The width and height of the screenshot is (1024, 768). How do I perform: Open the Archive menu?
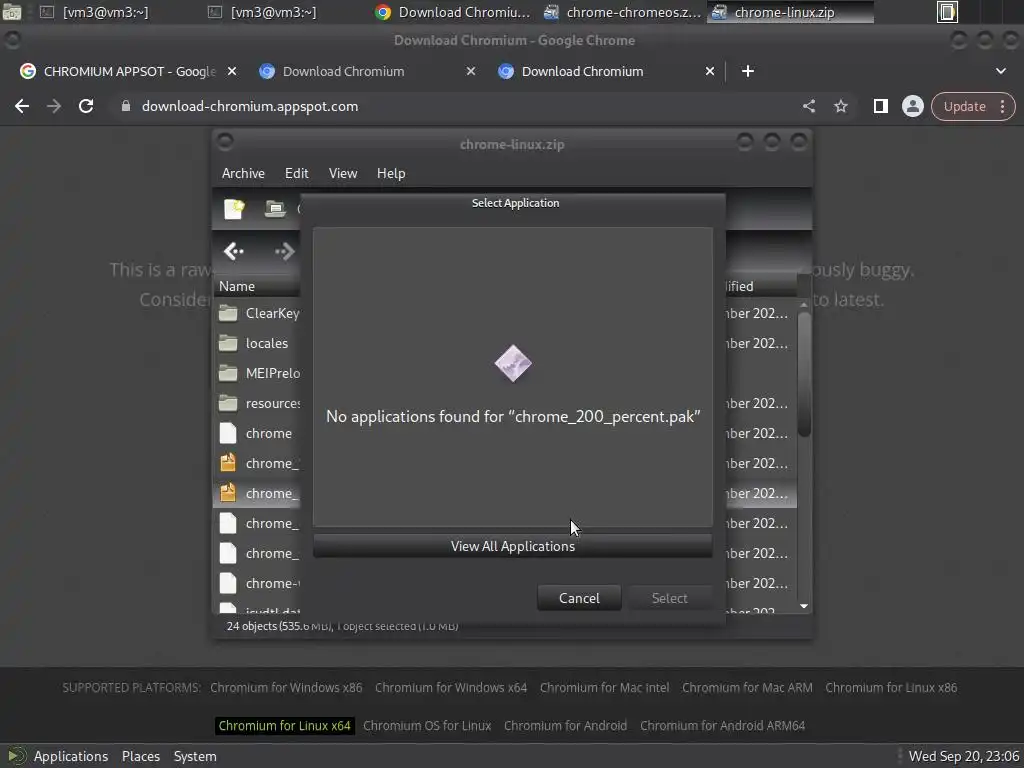pos(243,173)
